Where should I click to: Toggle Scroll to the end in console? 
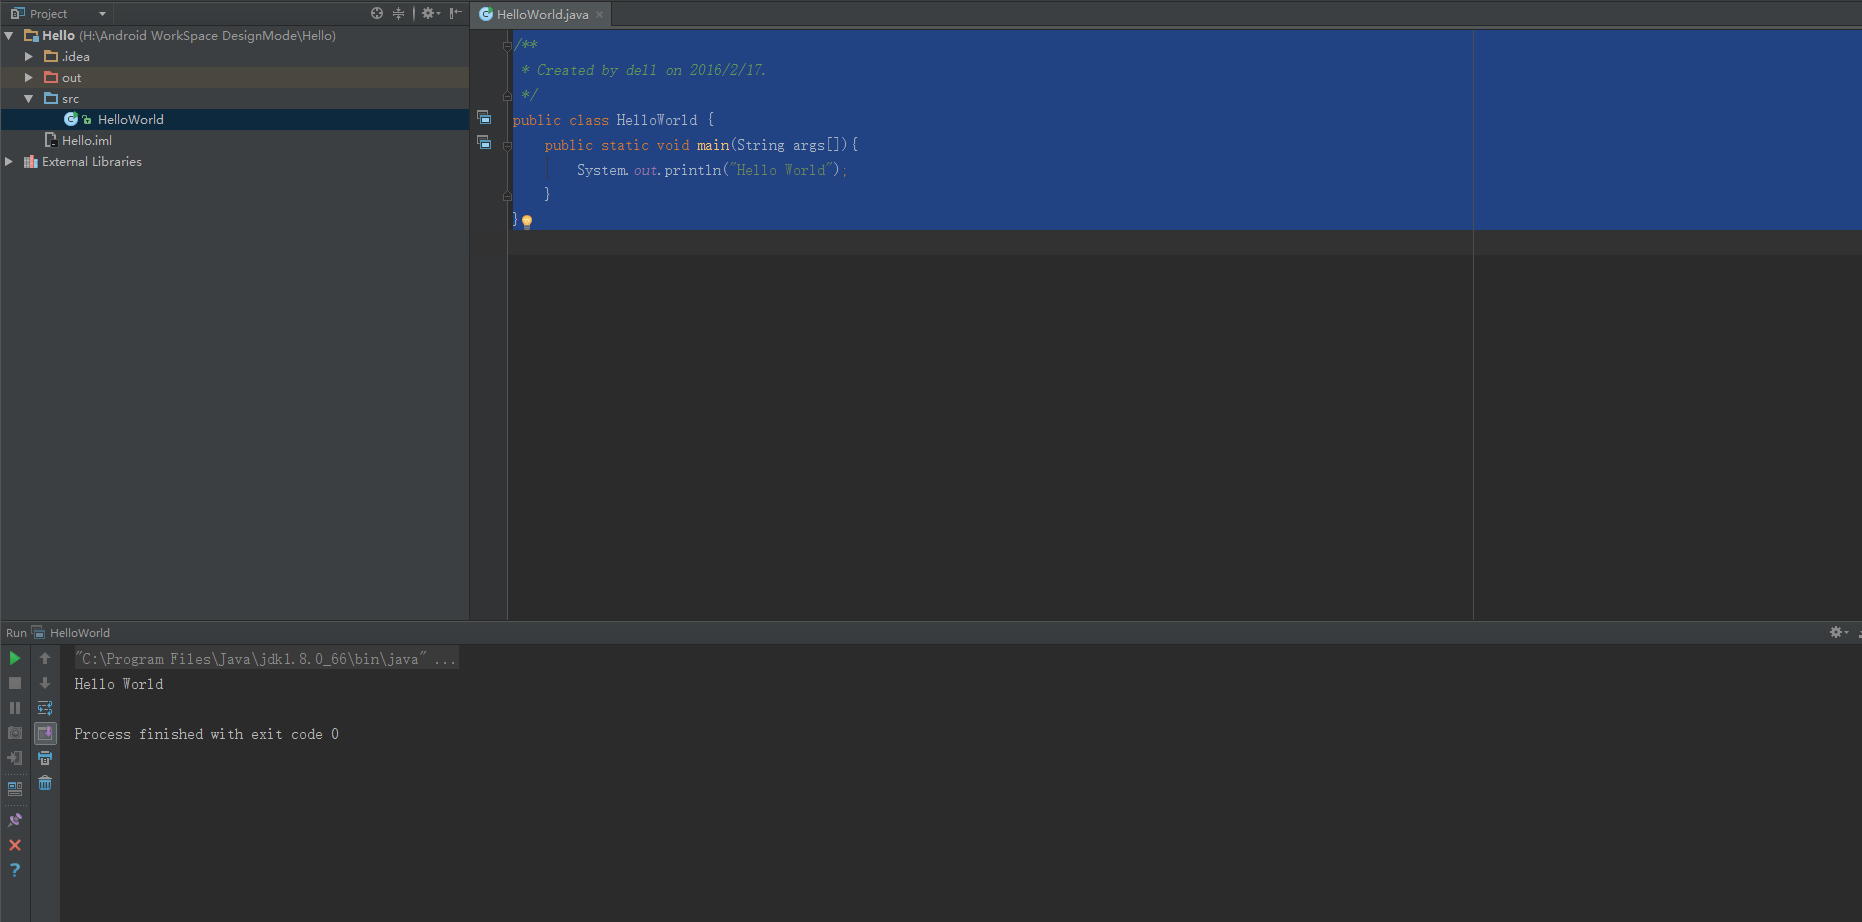pyautogui.click(x=45, y=733)
